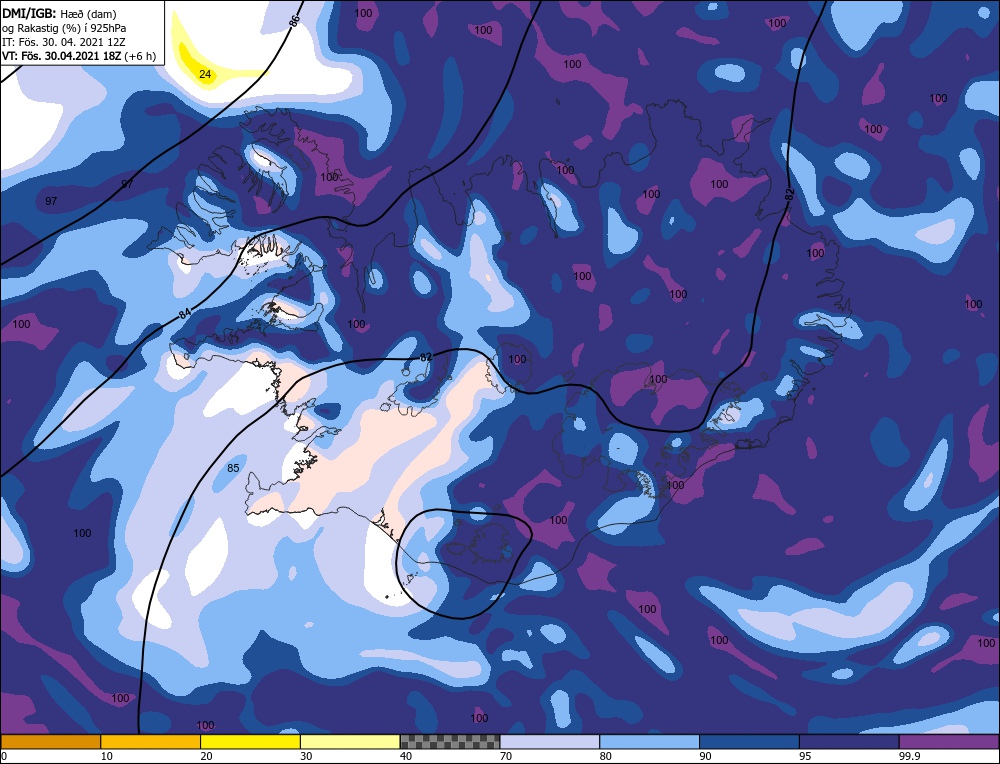Click the legend scale tick '80'
Image resolution: width=1000 pixels, height=764 pixels.
point(606,756)
